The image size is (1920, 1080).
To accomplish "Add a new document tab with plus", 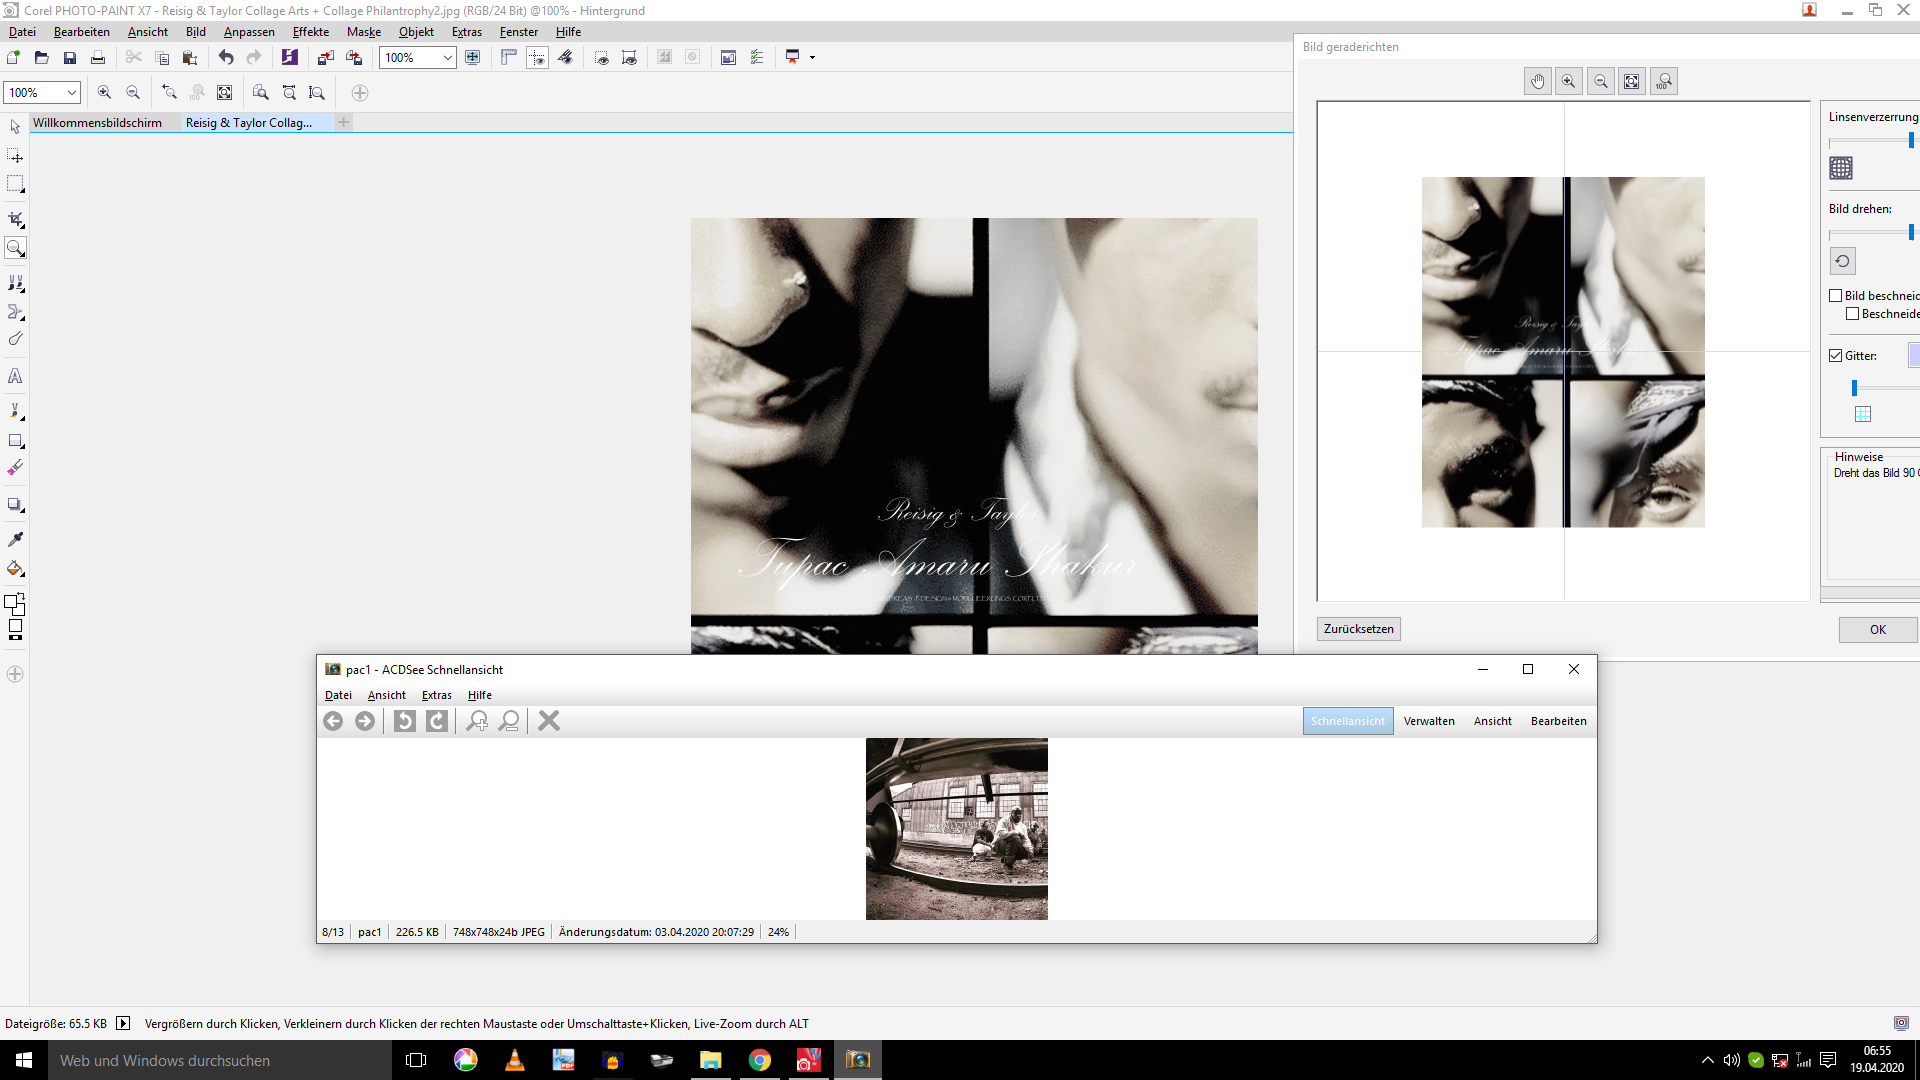I will [x=344, y=122].
